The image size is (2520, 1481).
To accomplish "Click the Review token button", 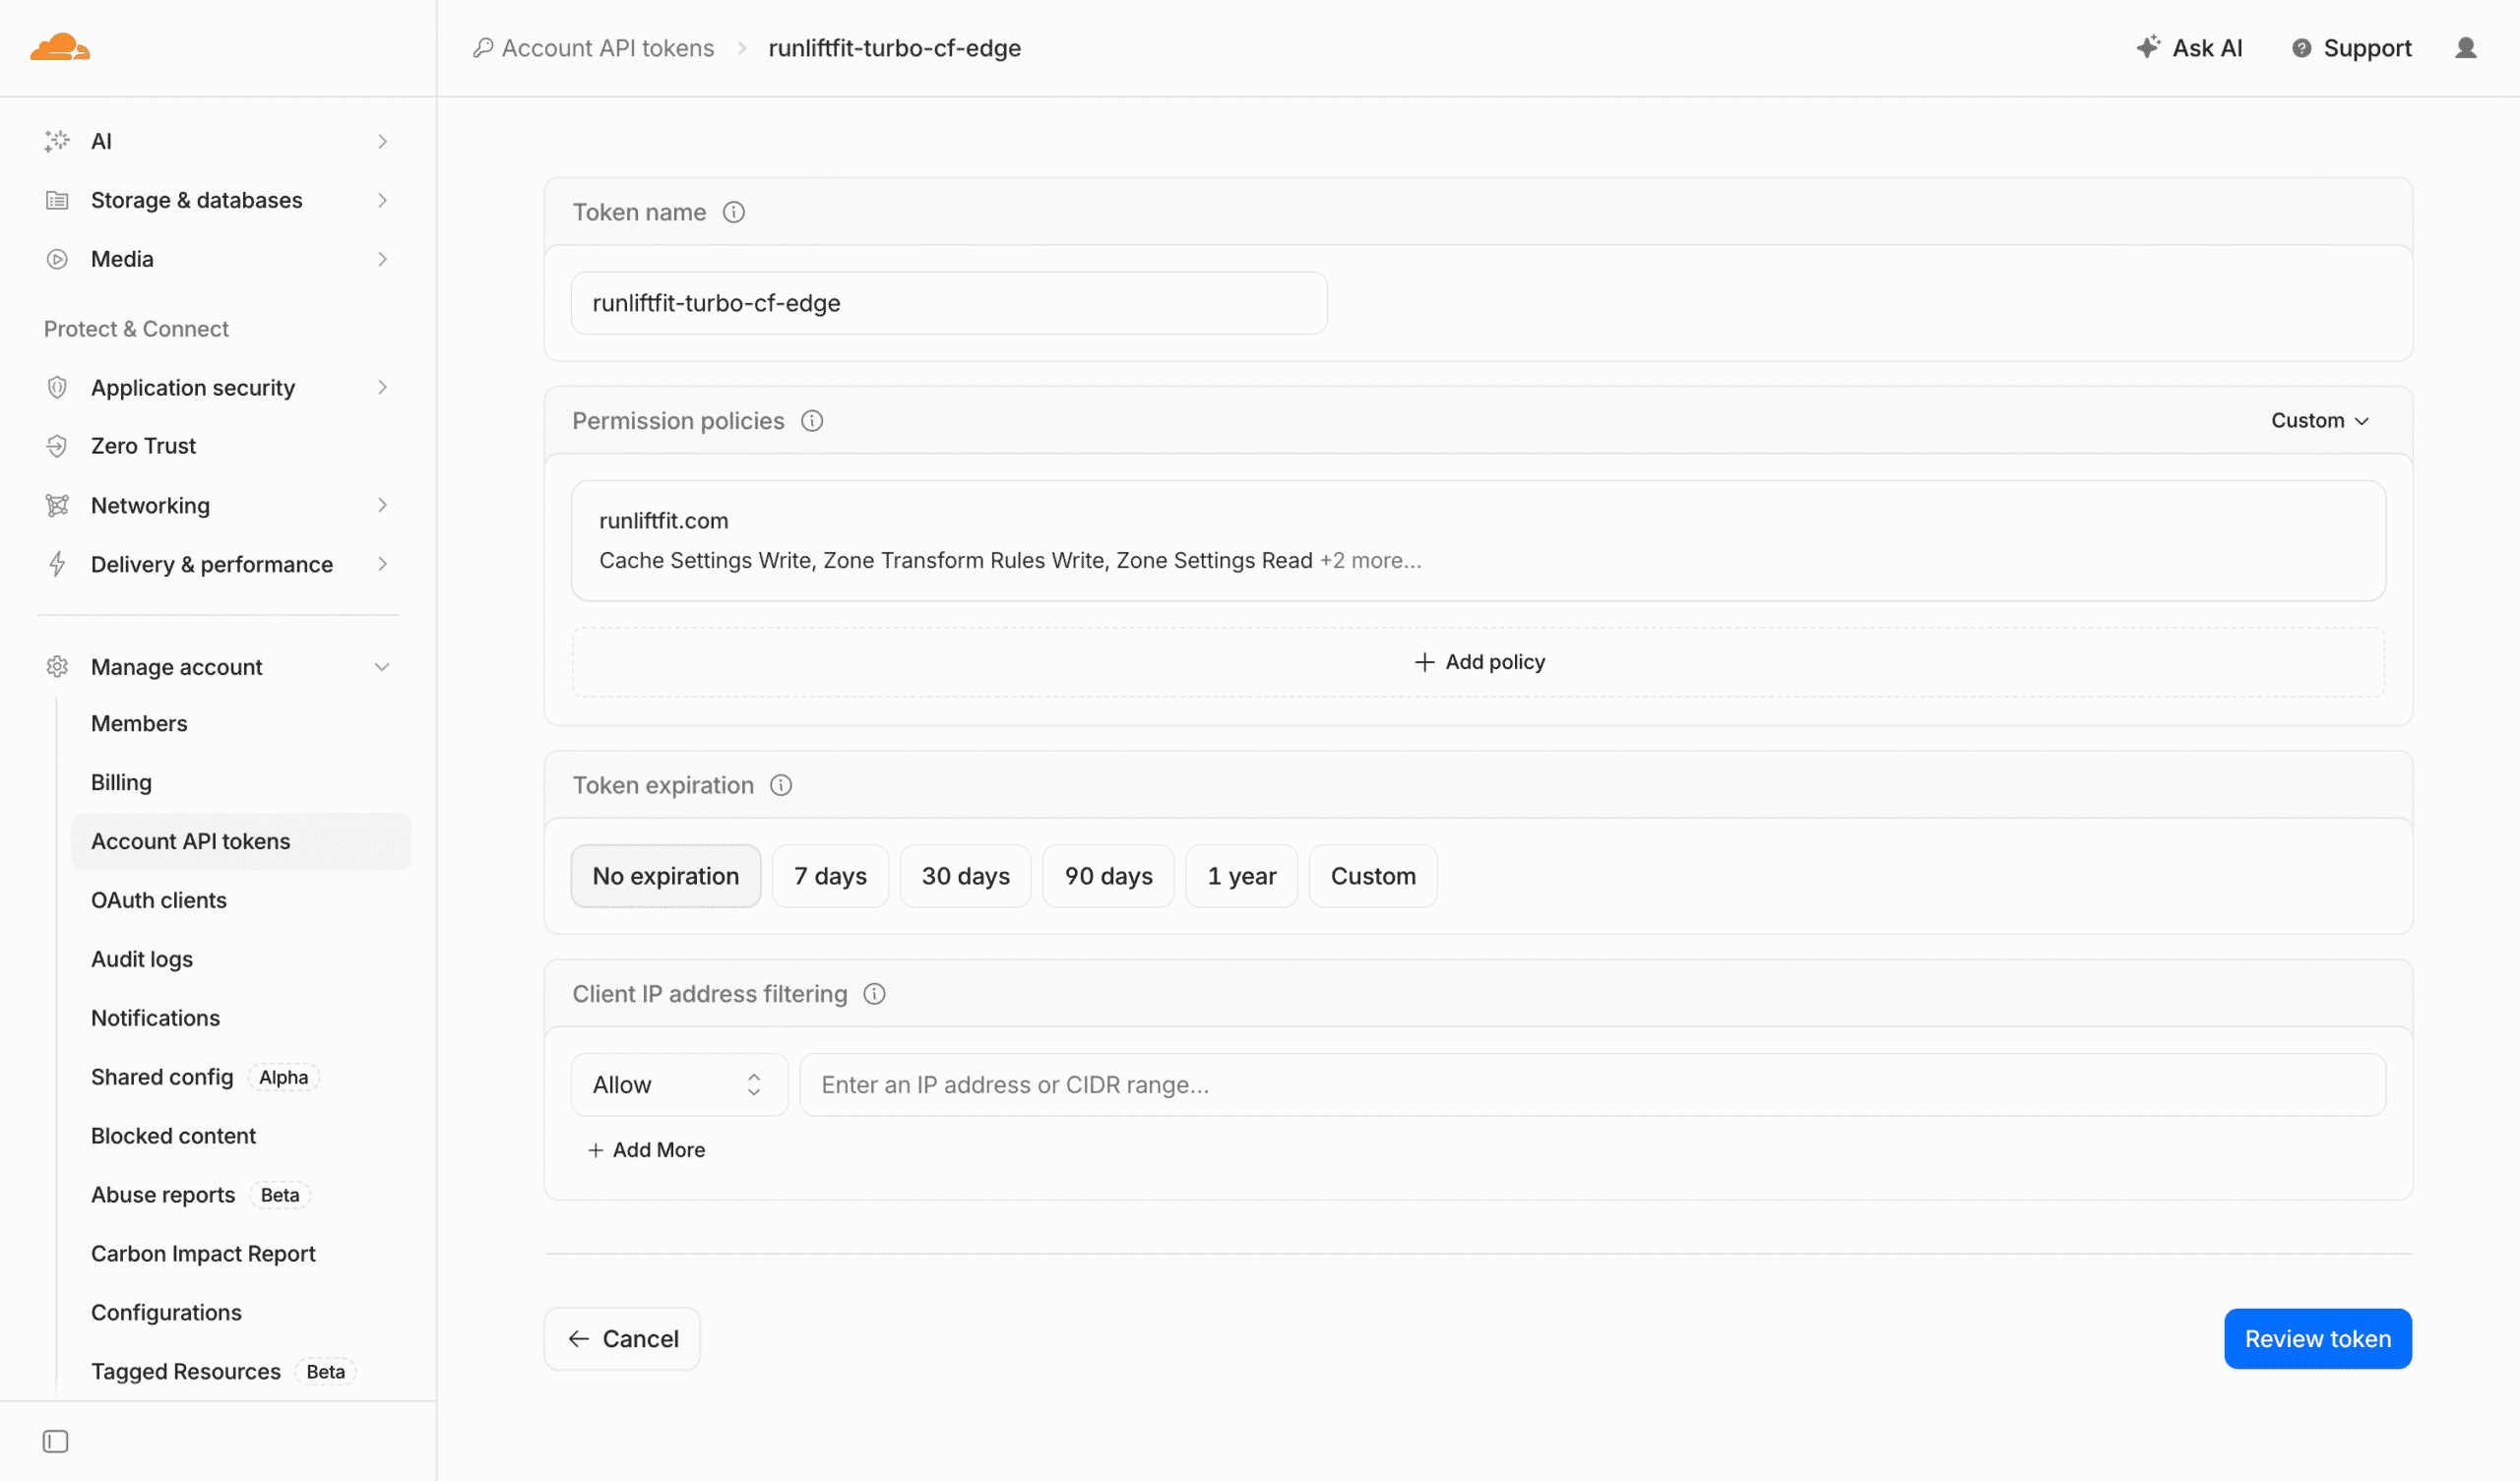I will (x=2318, y=1339).
